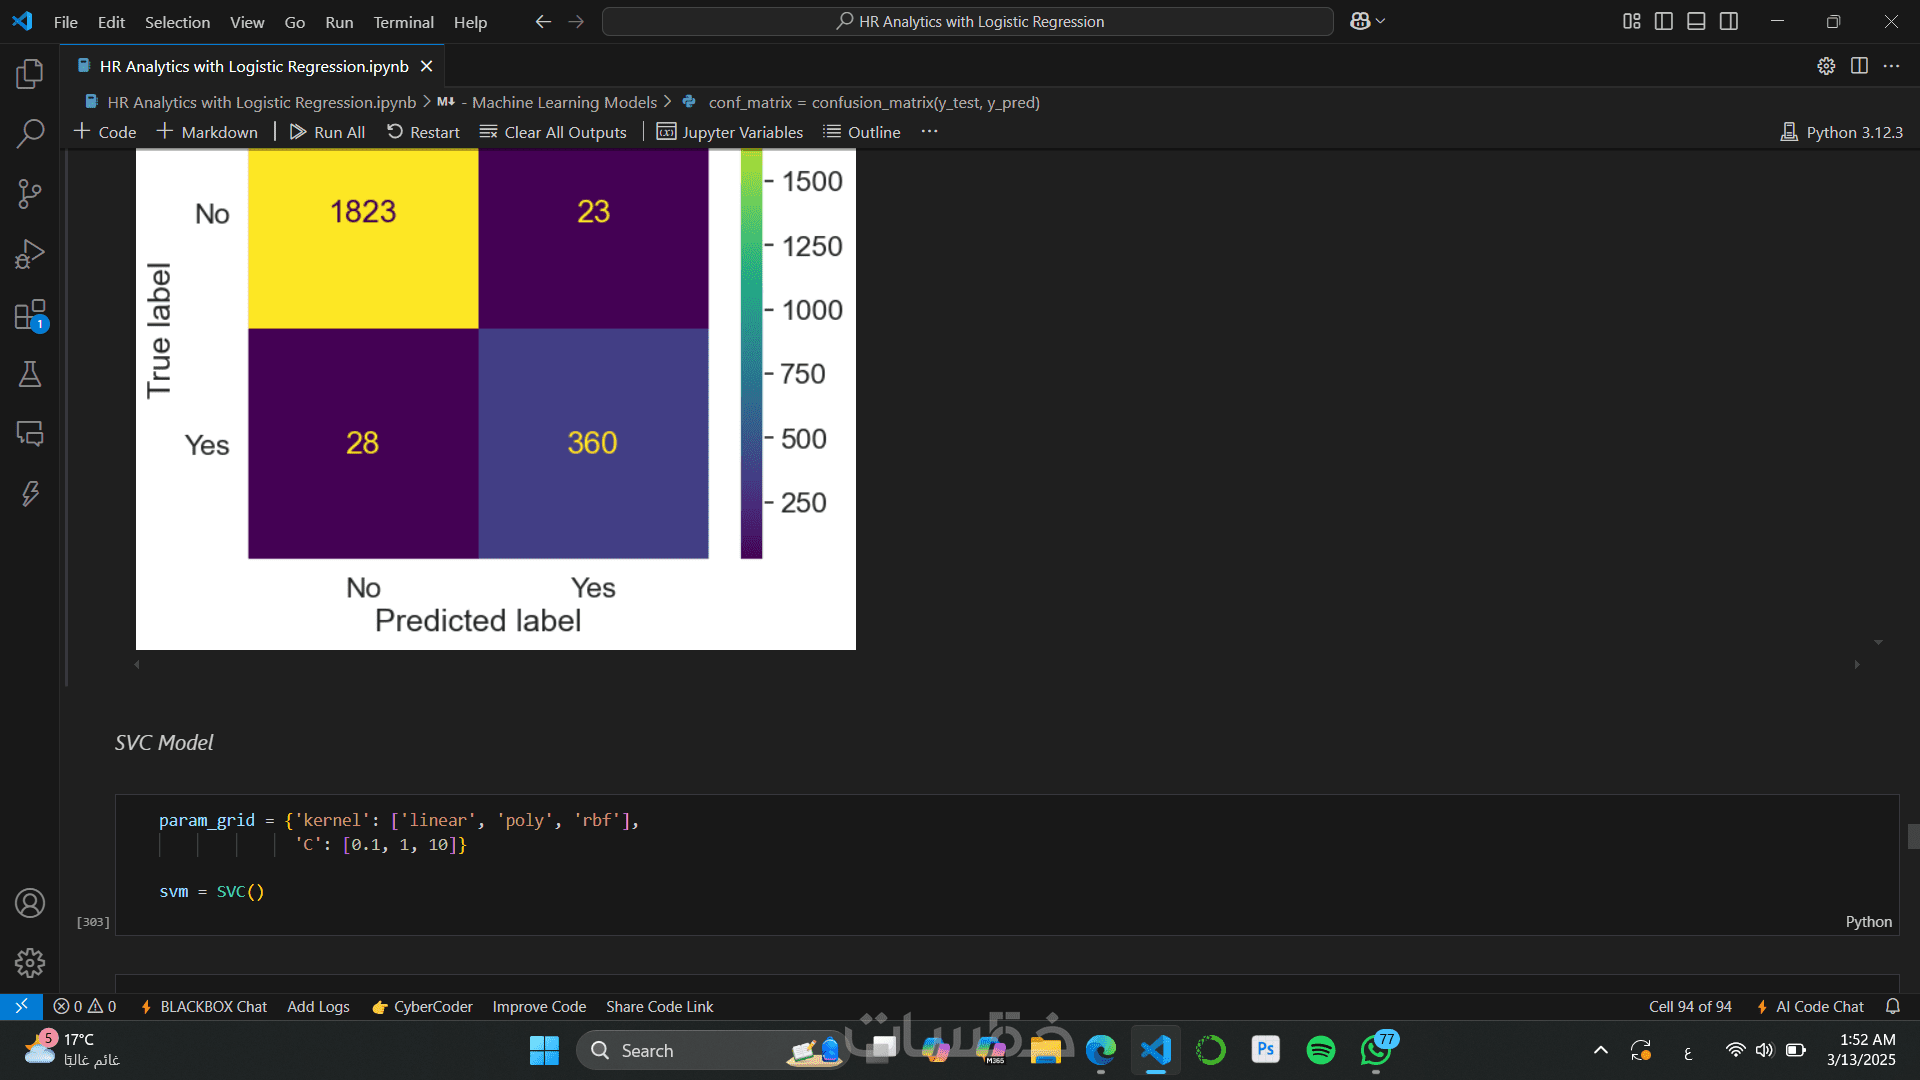This screenshot has width=1920, height=1080.
Task: Open Manage gear in activity bar
Action: pyautogui.click(x=30, y=963)
